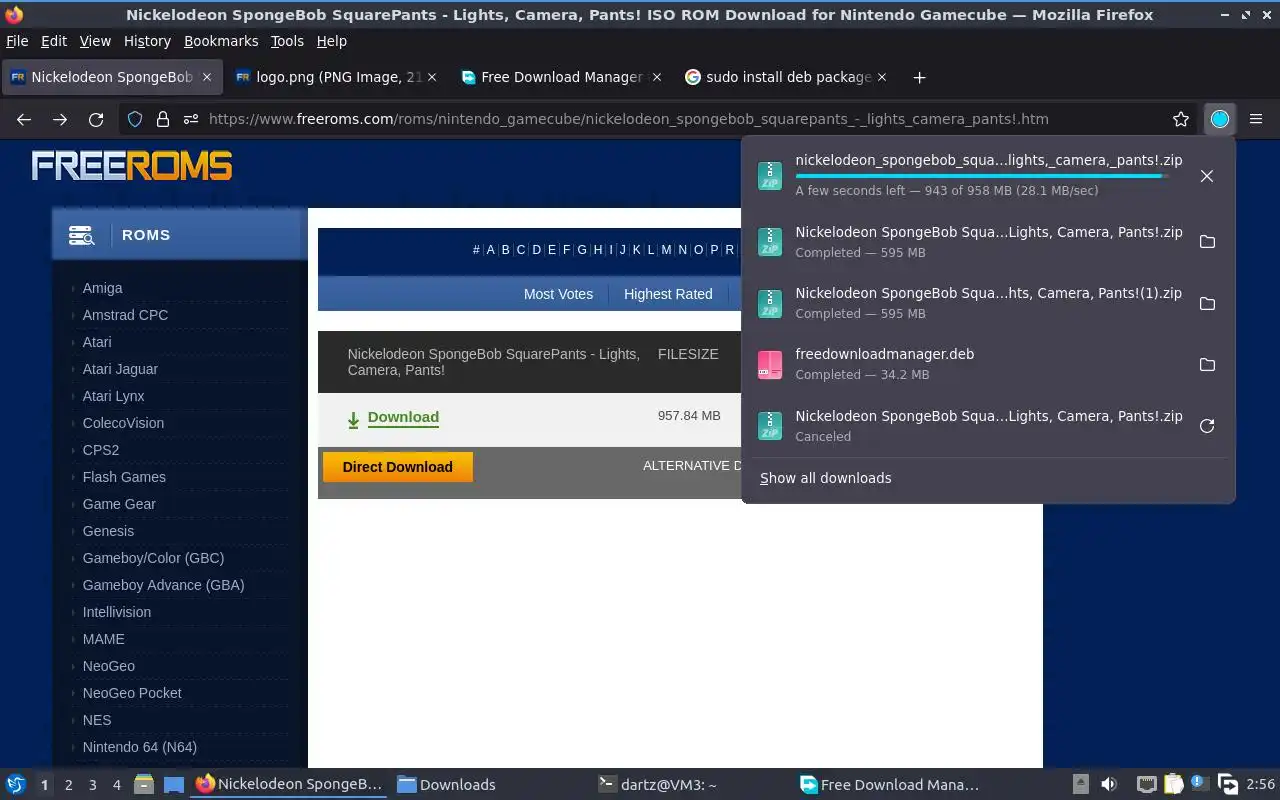The height and width of the screenshot is (800, 1280).
Task: Open the Atari Jaguar ROMs category
Action: point(120,369)
